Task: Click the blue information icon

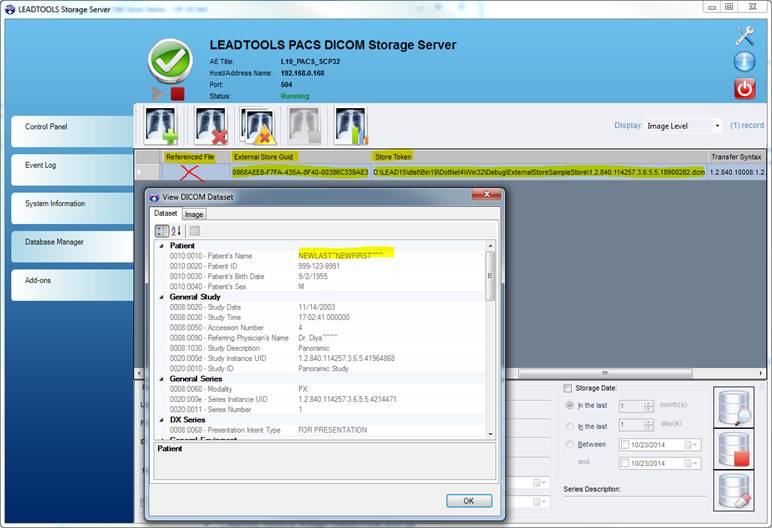Action: (x=744, y=62)
